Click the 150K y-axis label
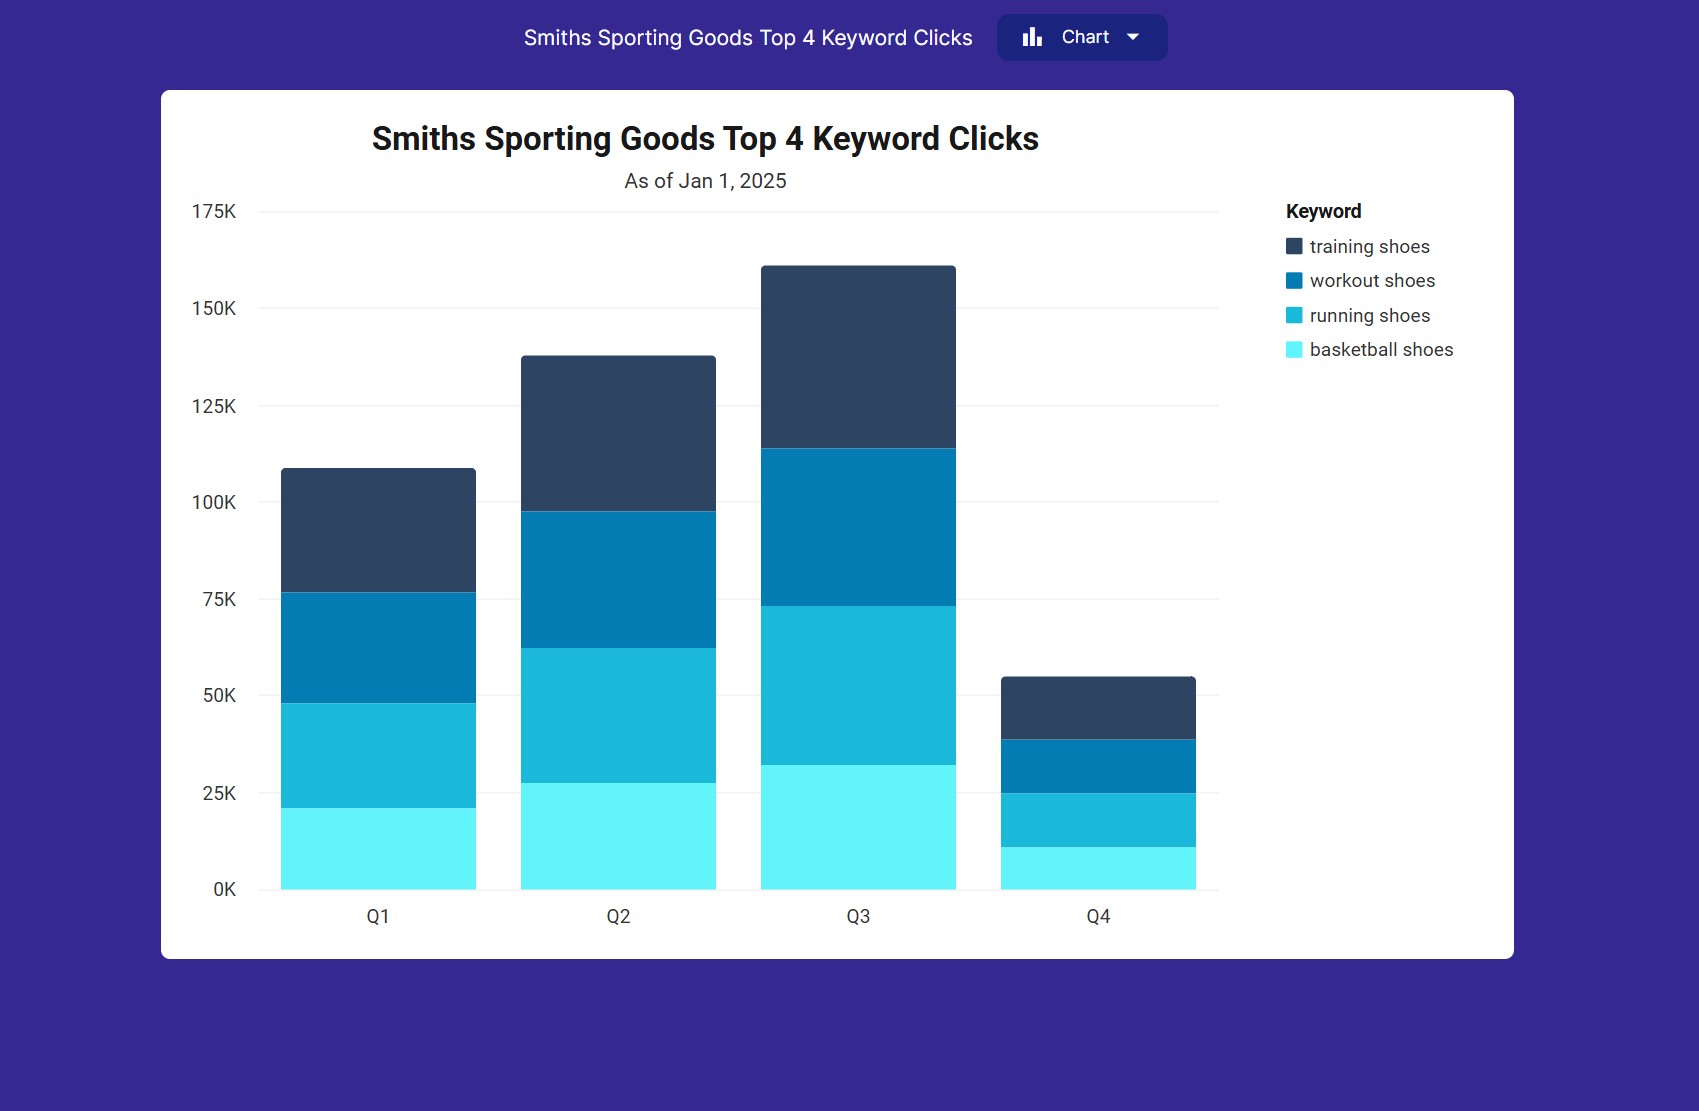Viewport: 1699px width, 1111px height. (x=214, y=309)
